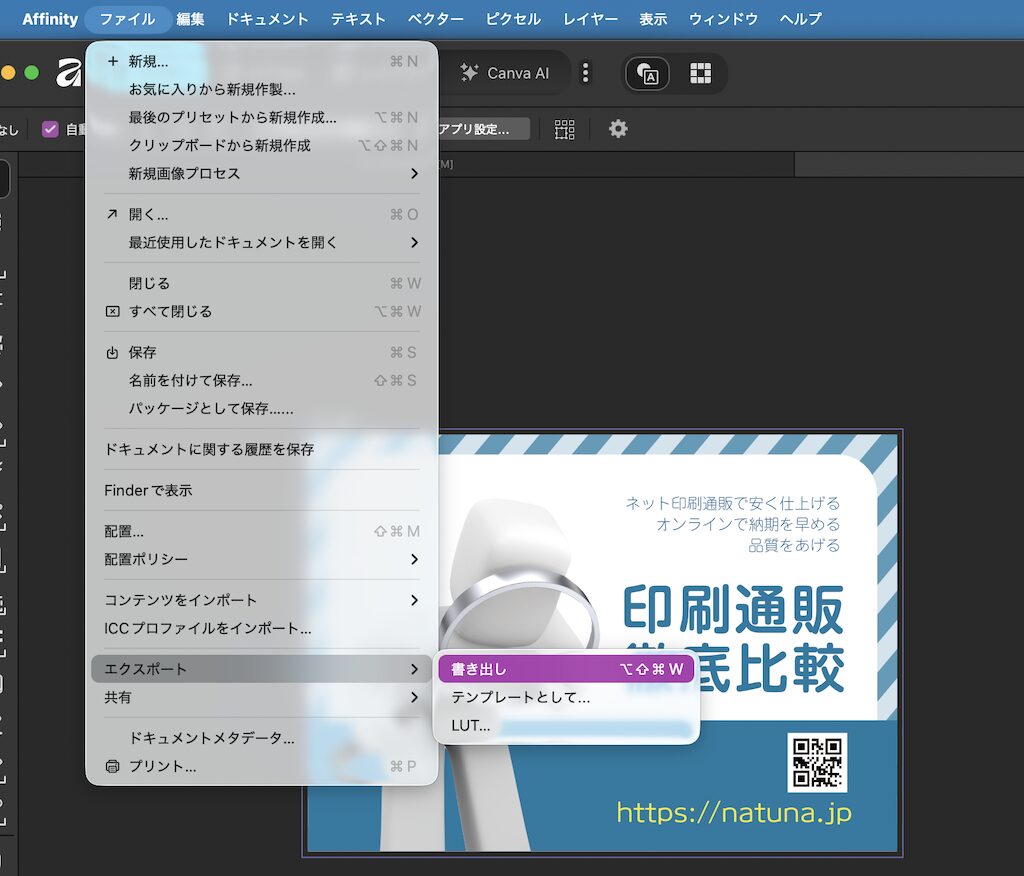Open the 共有 submenu arrow

pyautogui.click(x=416, y=698)
